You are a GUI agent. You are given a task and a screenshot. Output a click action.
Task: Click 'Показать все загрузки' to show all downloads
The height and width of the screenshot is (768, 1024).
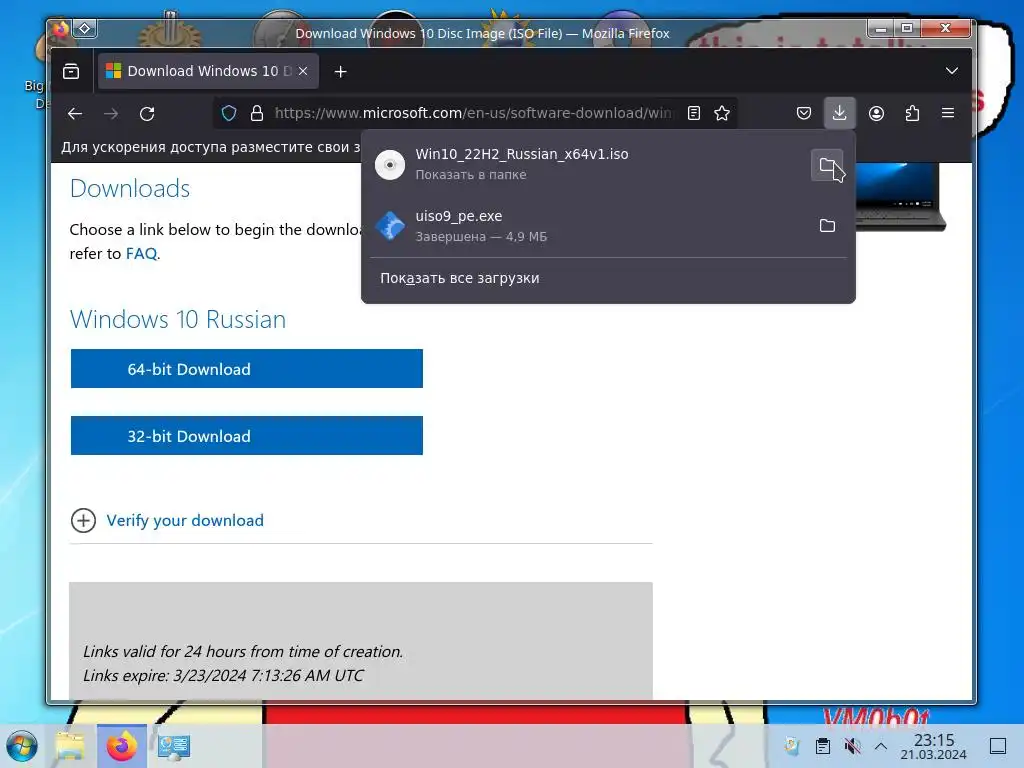click(x=460, y=278)
